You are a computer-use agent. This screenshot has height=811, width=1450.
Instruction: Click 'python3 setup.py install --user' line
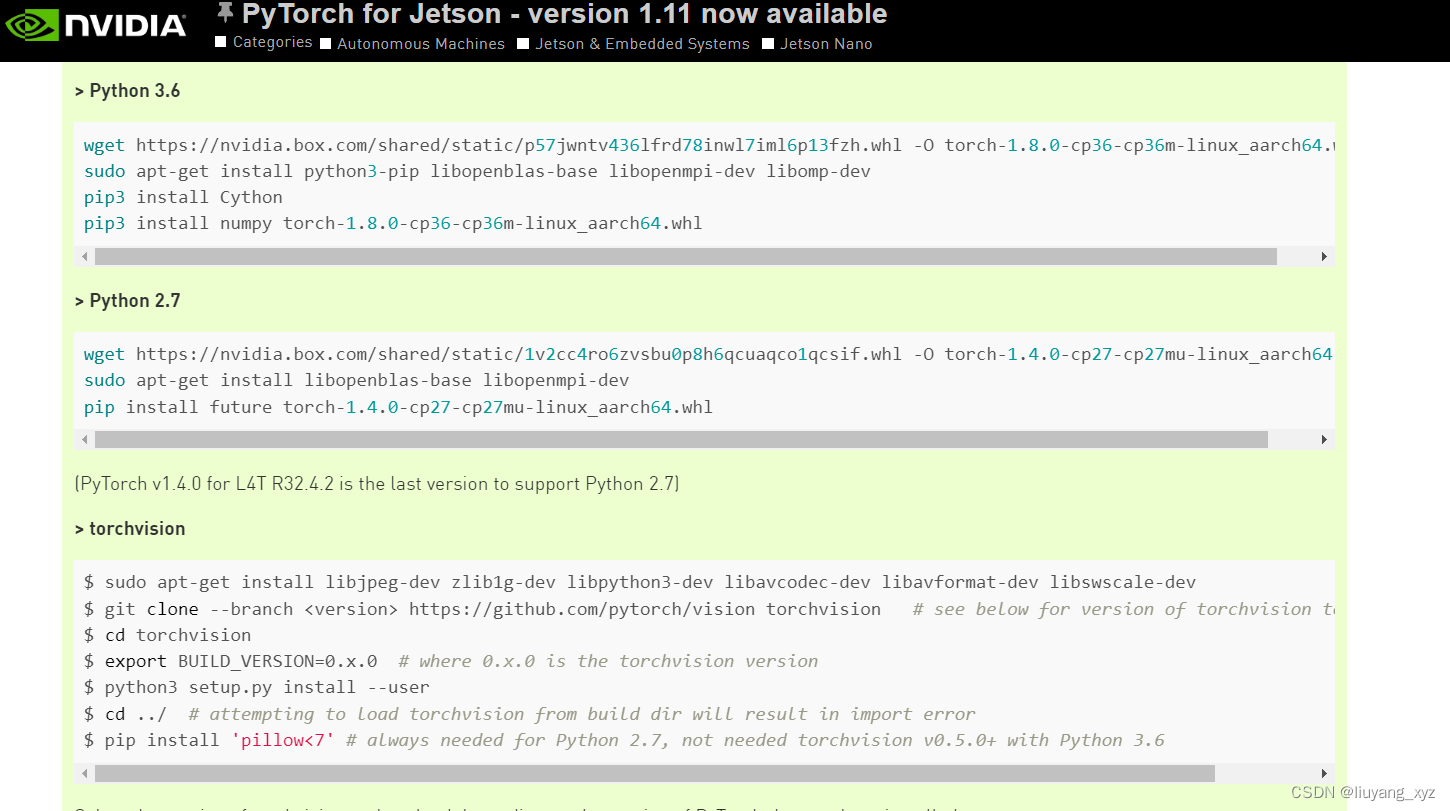[257, 687]
